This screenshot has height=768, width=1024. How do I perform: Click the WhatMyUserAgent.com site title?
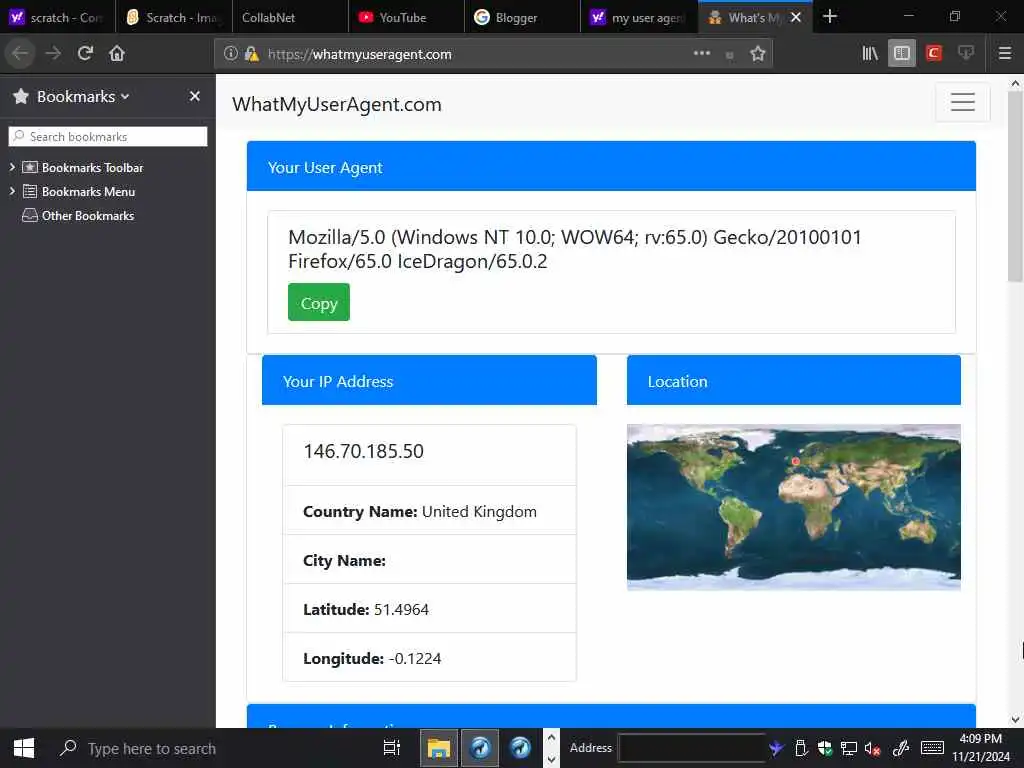tap(337, 104)
